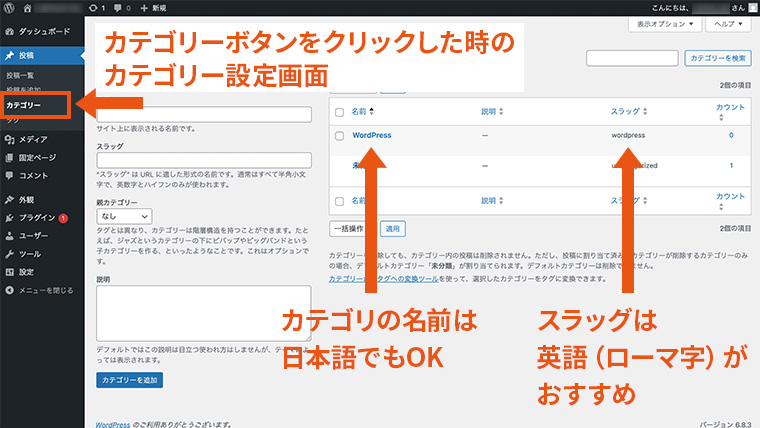Click the プラグイン plug icon
Image resolution: width=760 pixels, height=428 pixels.
(9, 218)
